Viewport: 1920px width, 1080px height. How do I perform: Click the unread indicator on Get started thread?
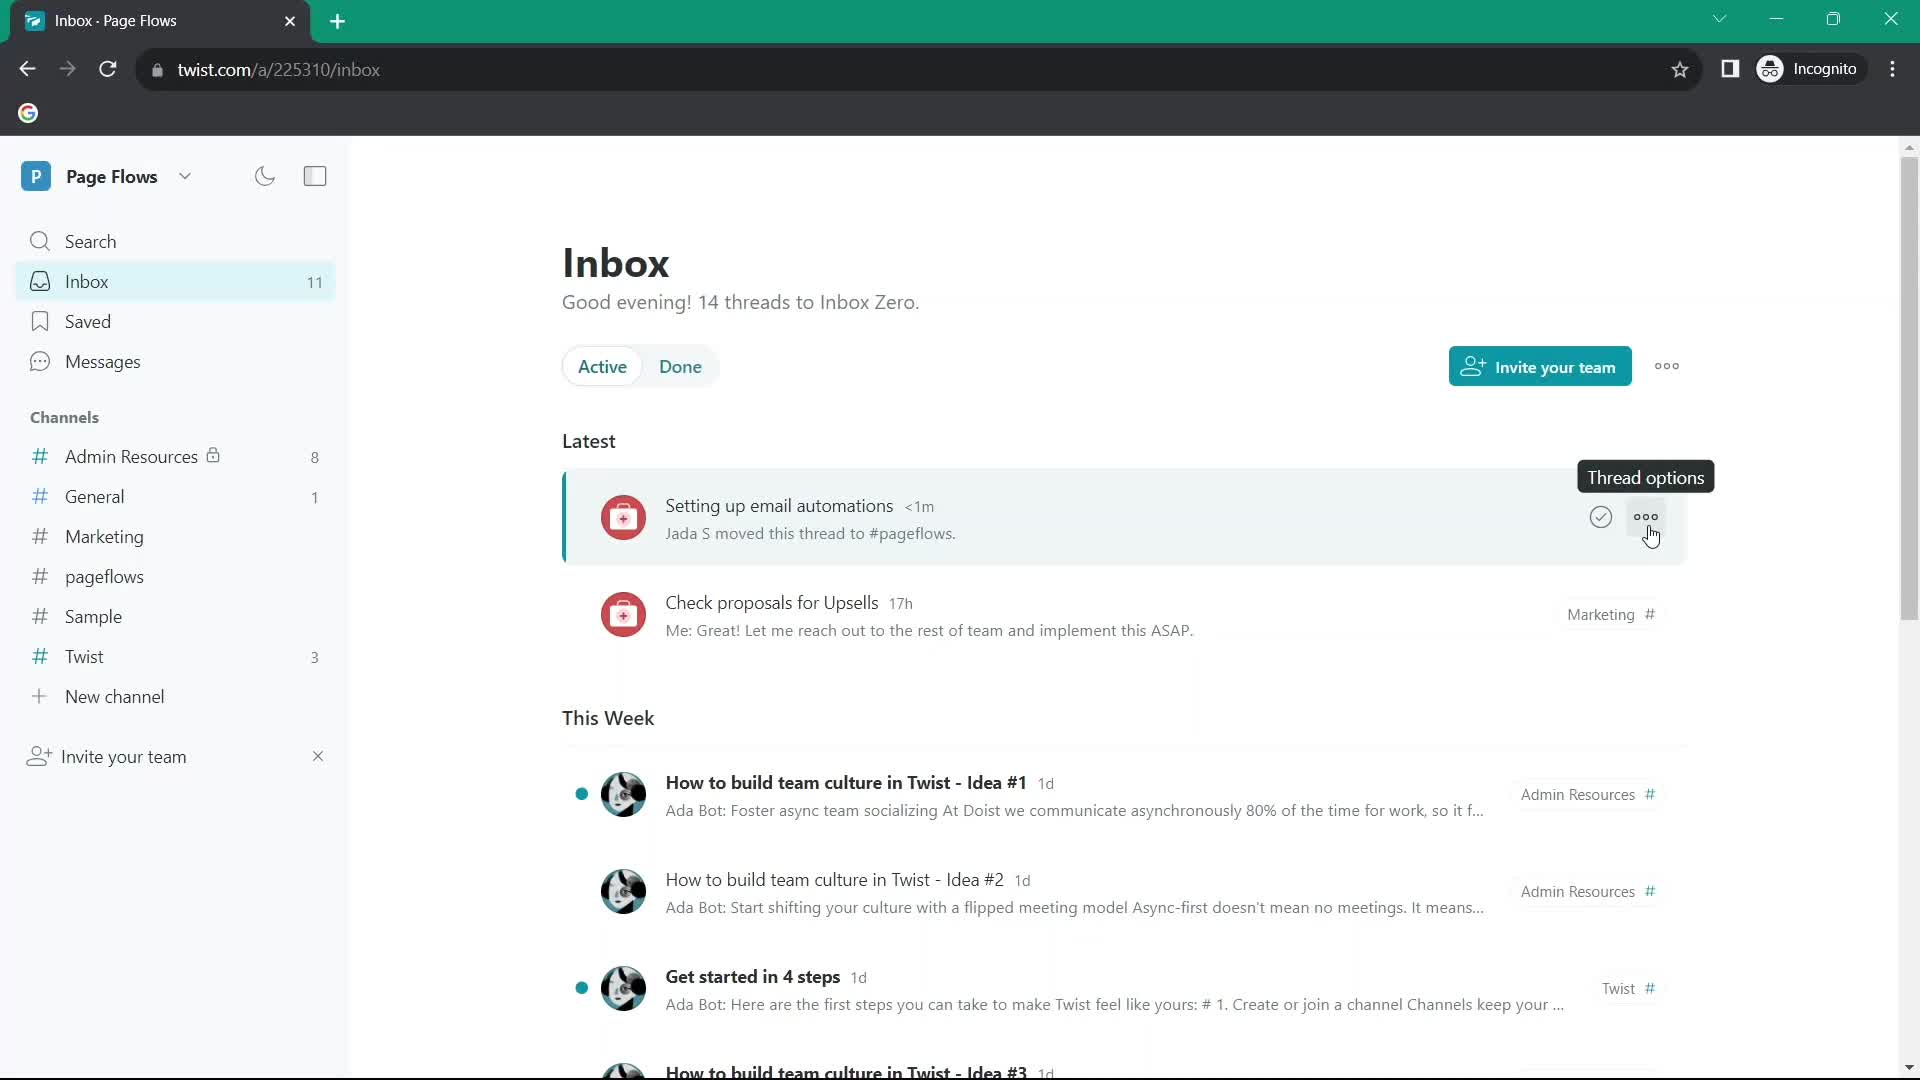pos(582,988)
